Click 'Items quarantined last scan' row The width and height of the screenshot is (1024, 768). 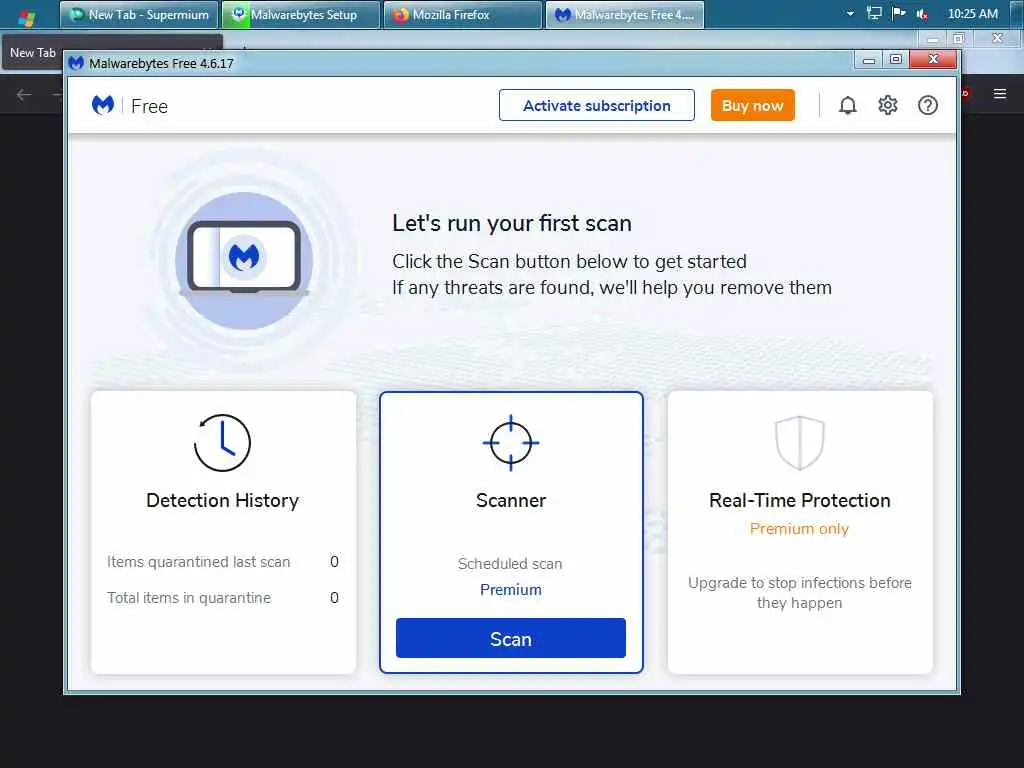pos(223,562)
